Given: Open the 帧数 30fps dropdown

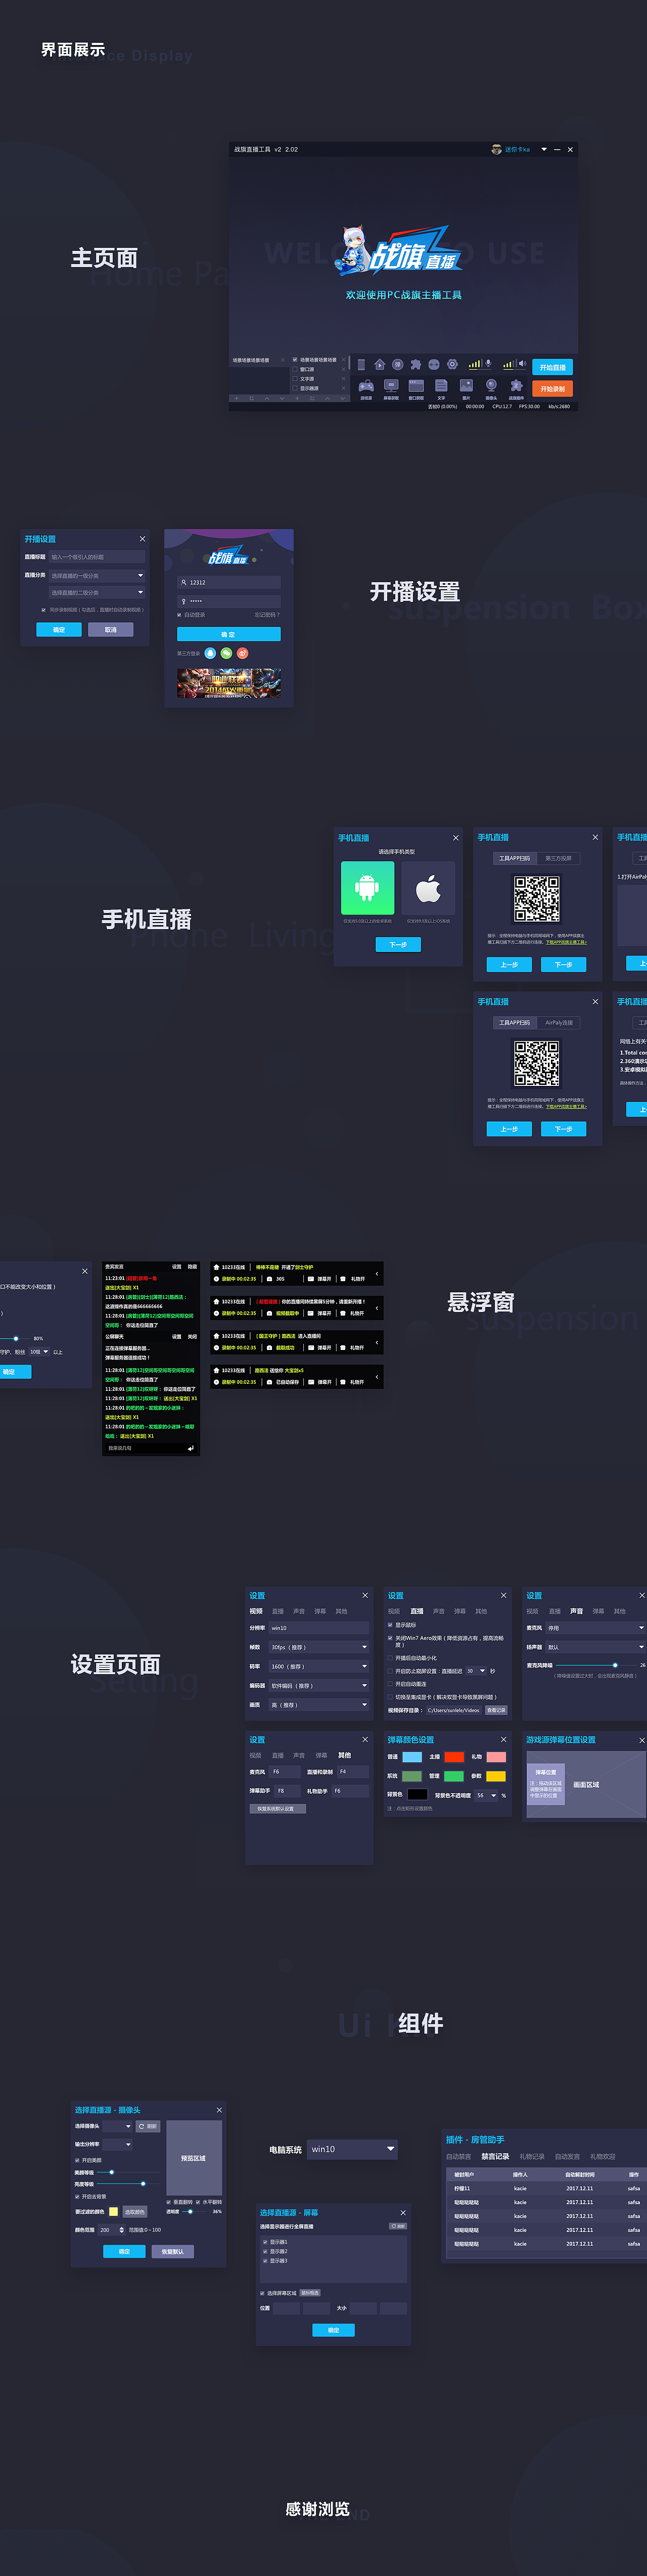Looking at the screenshot, I should [319, 1647].
